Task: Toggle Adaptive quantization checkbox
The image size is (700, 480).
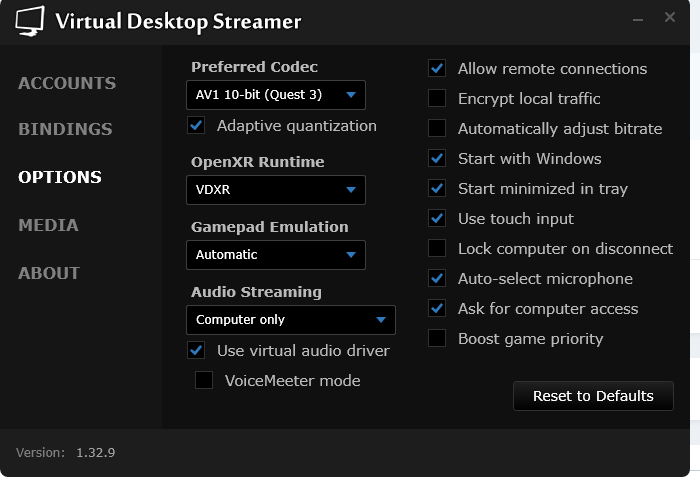Action: tap(196, 126)
